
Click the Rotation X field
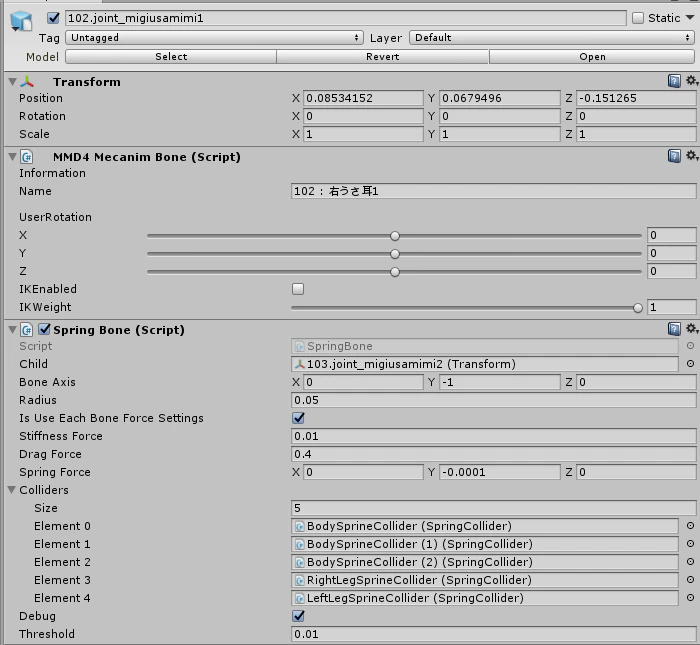coord(363,116)
